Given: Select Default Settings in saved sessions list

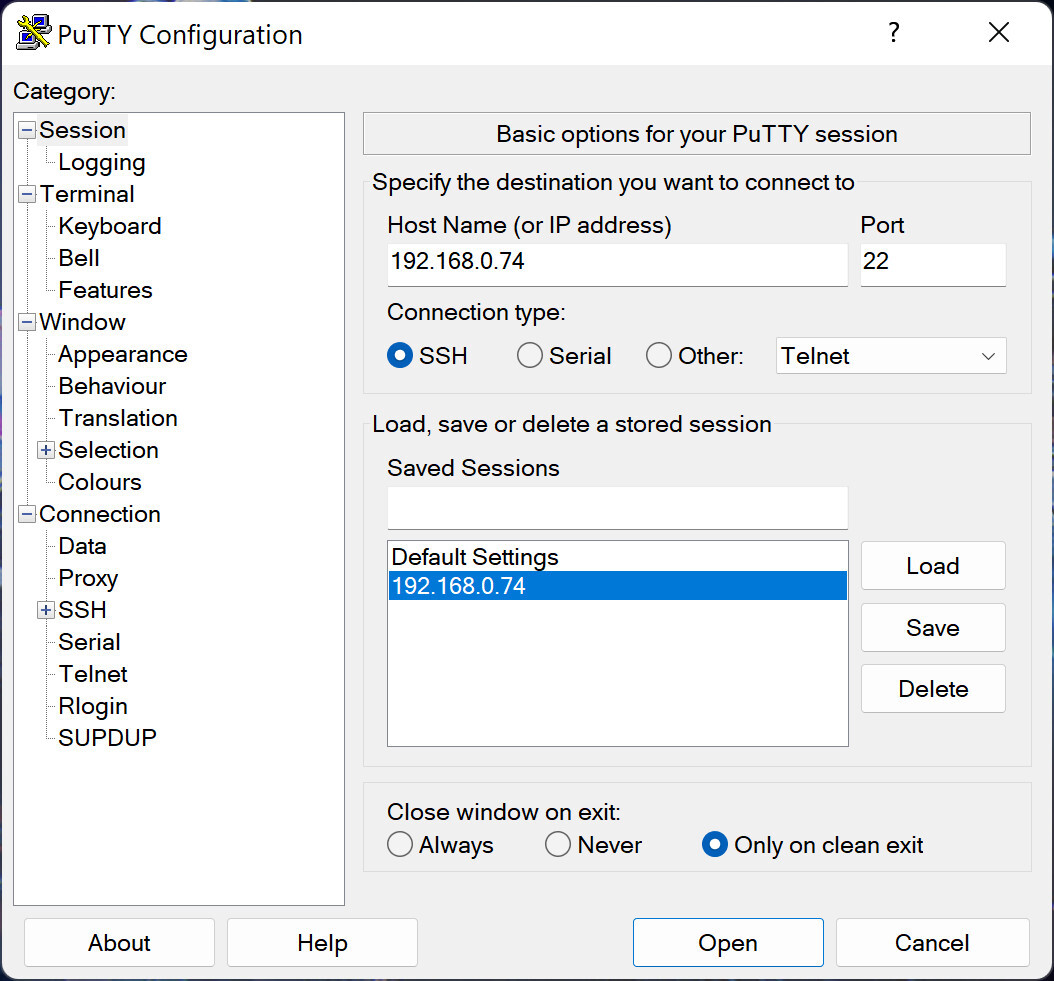Looking at the screenshot, I should (x=475, y=557).
